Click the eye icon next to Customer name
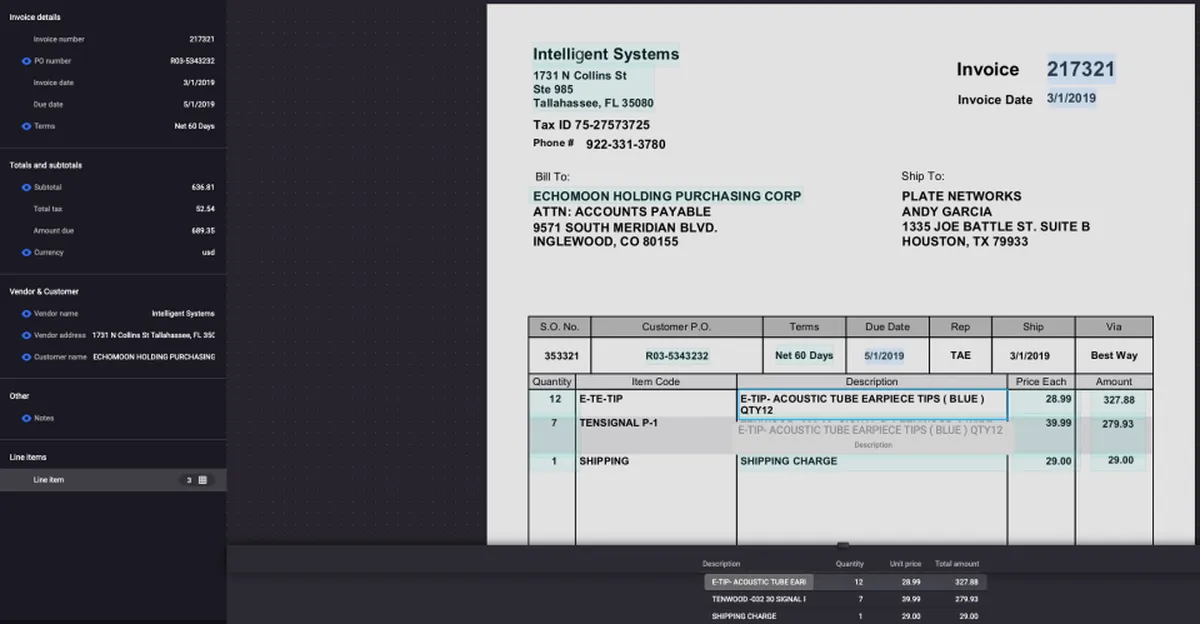1200x624 pixels. (26, 357)
